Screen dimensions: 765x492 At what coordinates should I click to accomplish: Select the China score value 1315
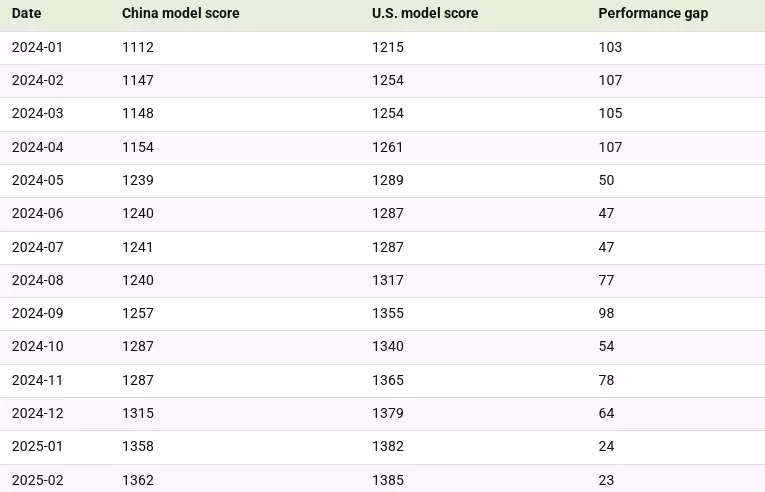click(x=138, y=413)
